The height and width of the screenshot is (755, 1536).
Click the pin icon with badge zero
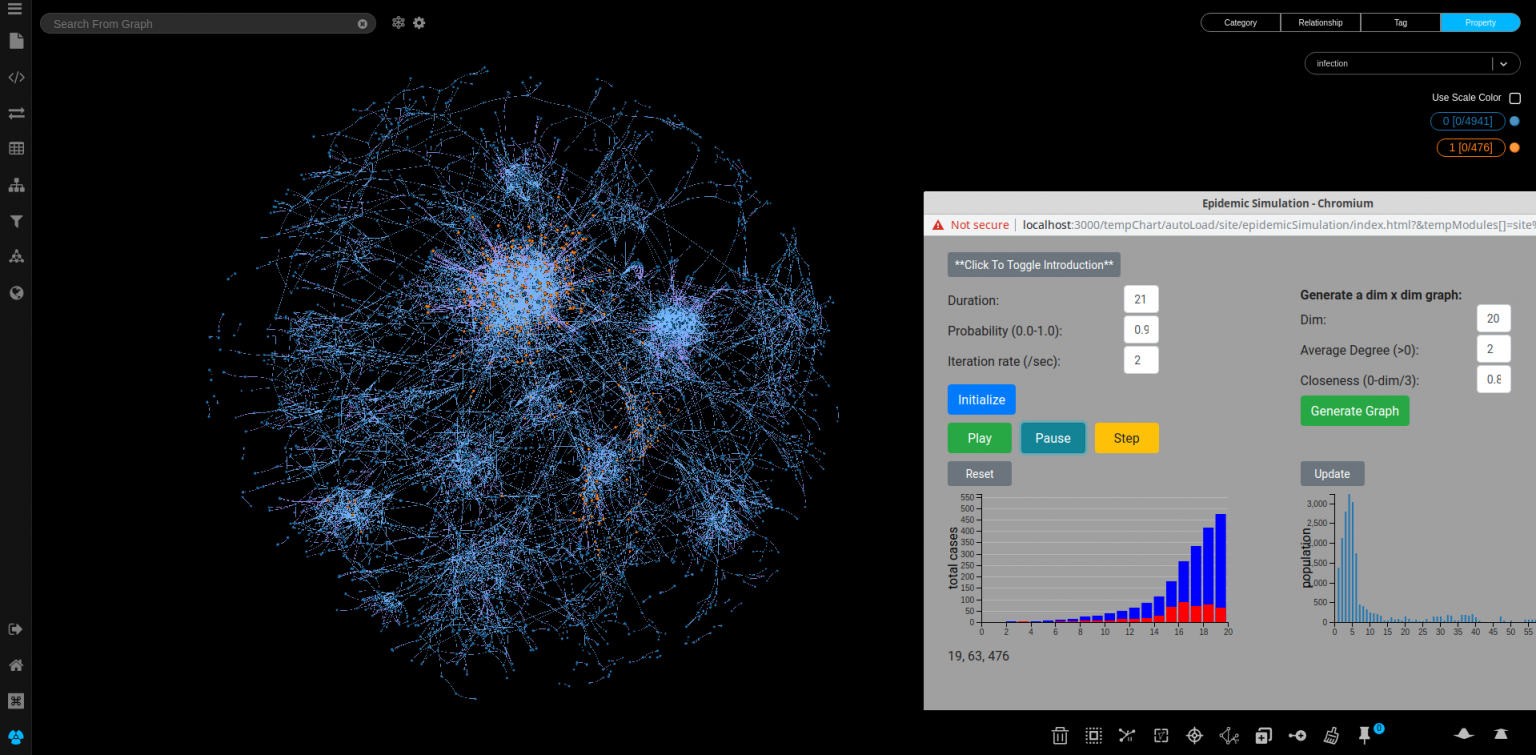pyautogui.click(x=1364, y=735)
